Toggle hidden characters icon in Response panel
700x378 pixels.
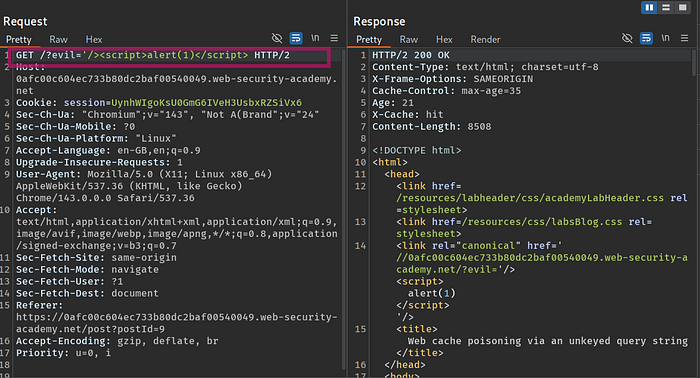[x=627, y=38]
